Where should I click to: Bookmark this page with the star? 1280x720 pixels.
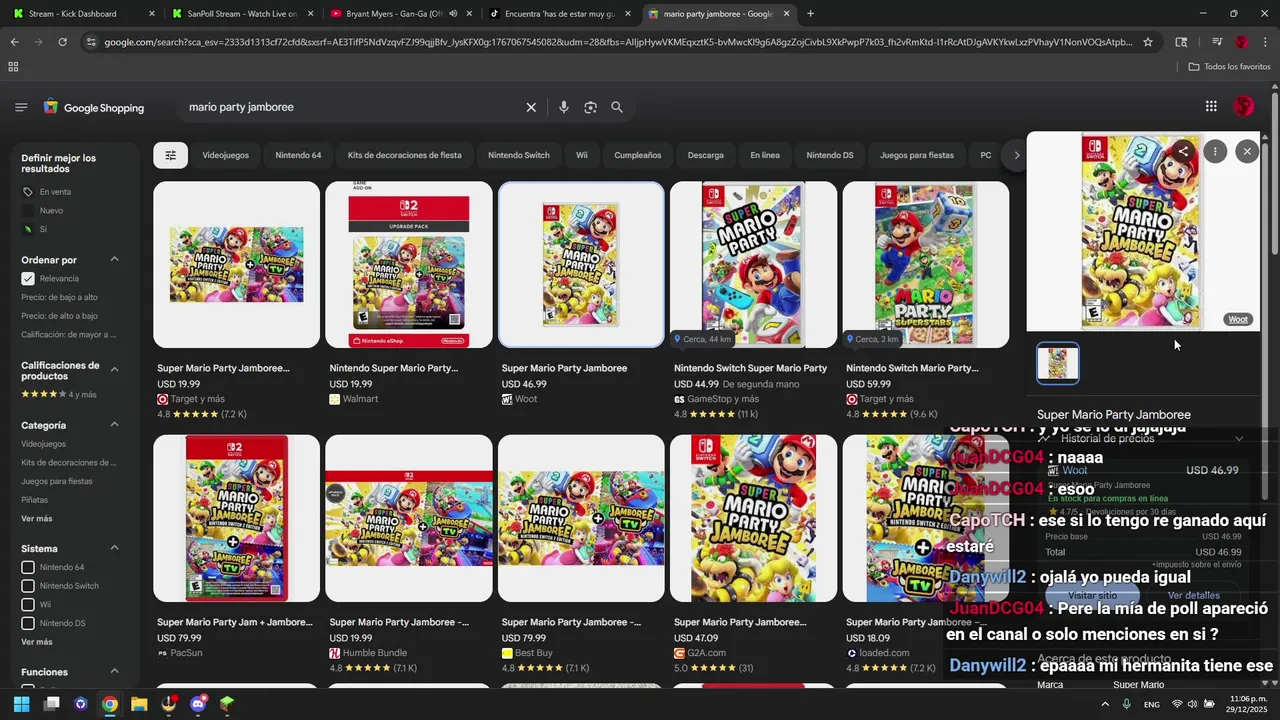(1148, 42)
